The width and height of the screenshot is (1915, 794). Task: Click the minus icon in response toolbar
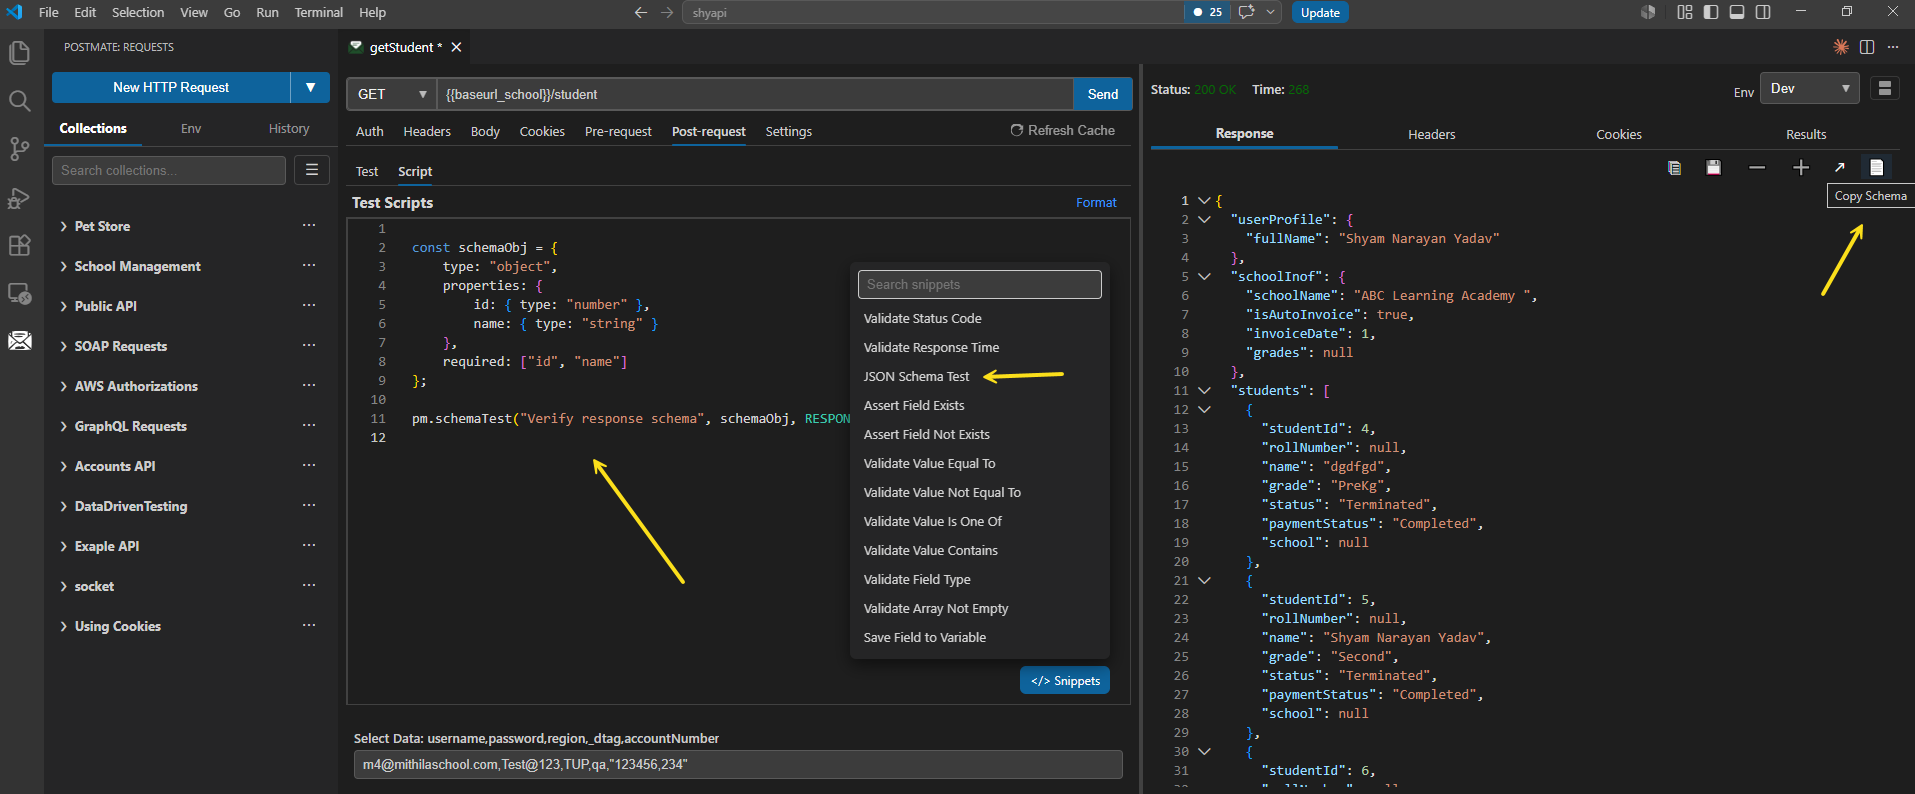[1757, 167]
